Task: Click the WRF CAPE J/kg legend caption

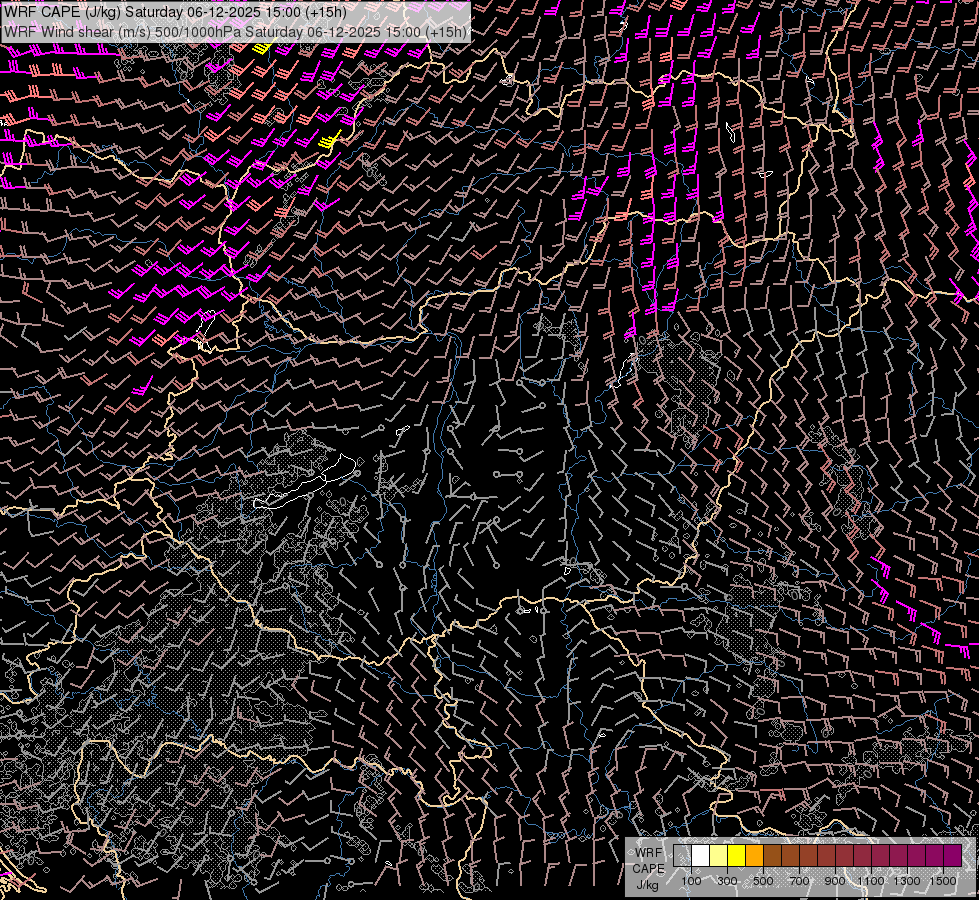Action: coord(648,869)
